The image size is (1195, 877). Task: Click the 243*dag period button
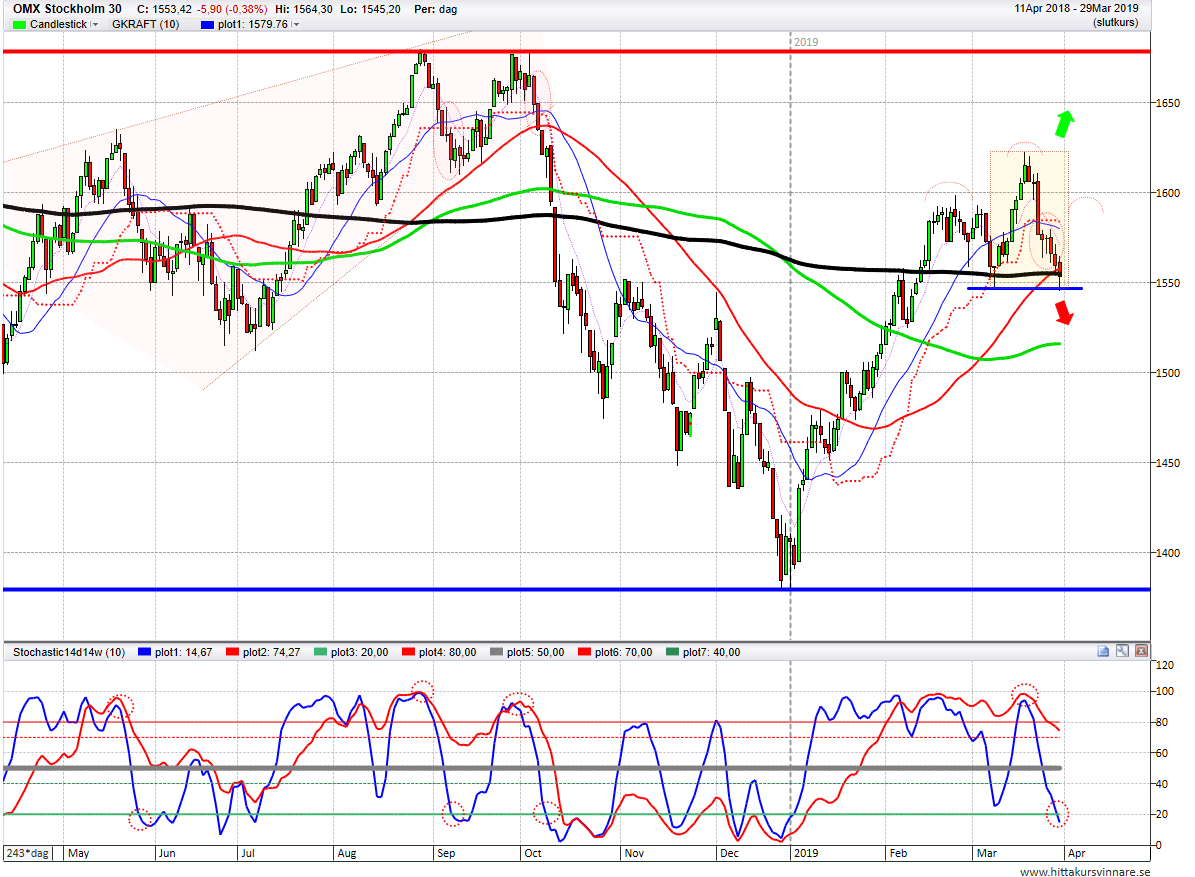27,853
